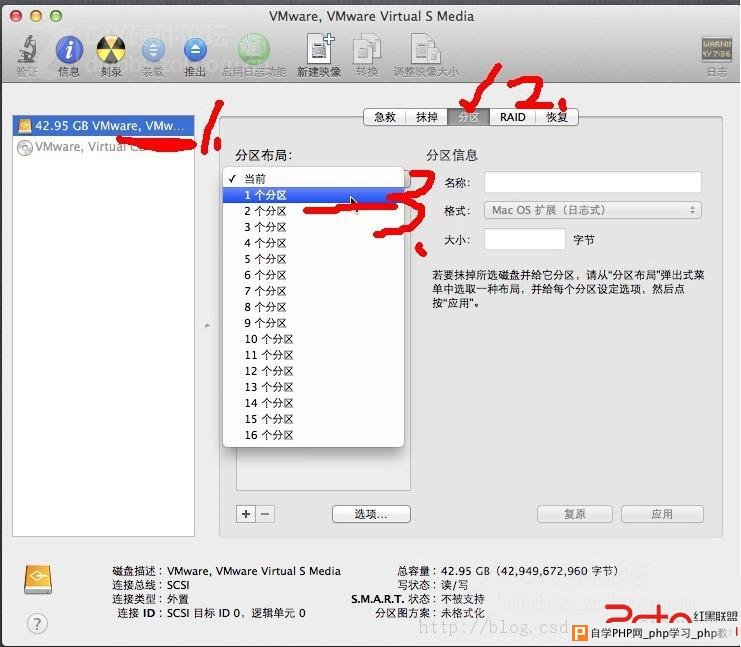Viewport: 741px width, 647px height.
Task: Open the Info (信息) toolbar icon
Action: tap(69, 50)
